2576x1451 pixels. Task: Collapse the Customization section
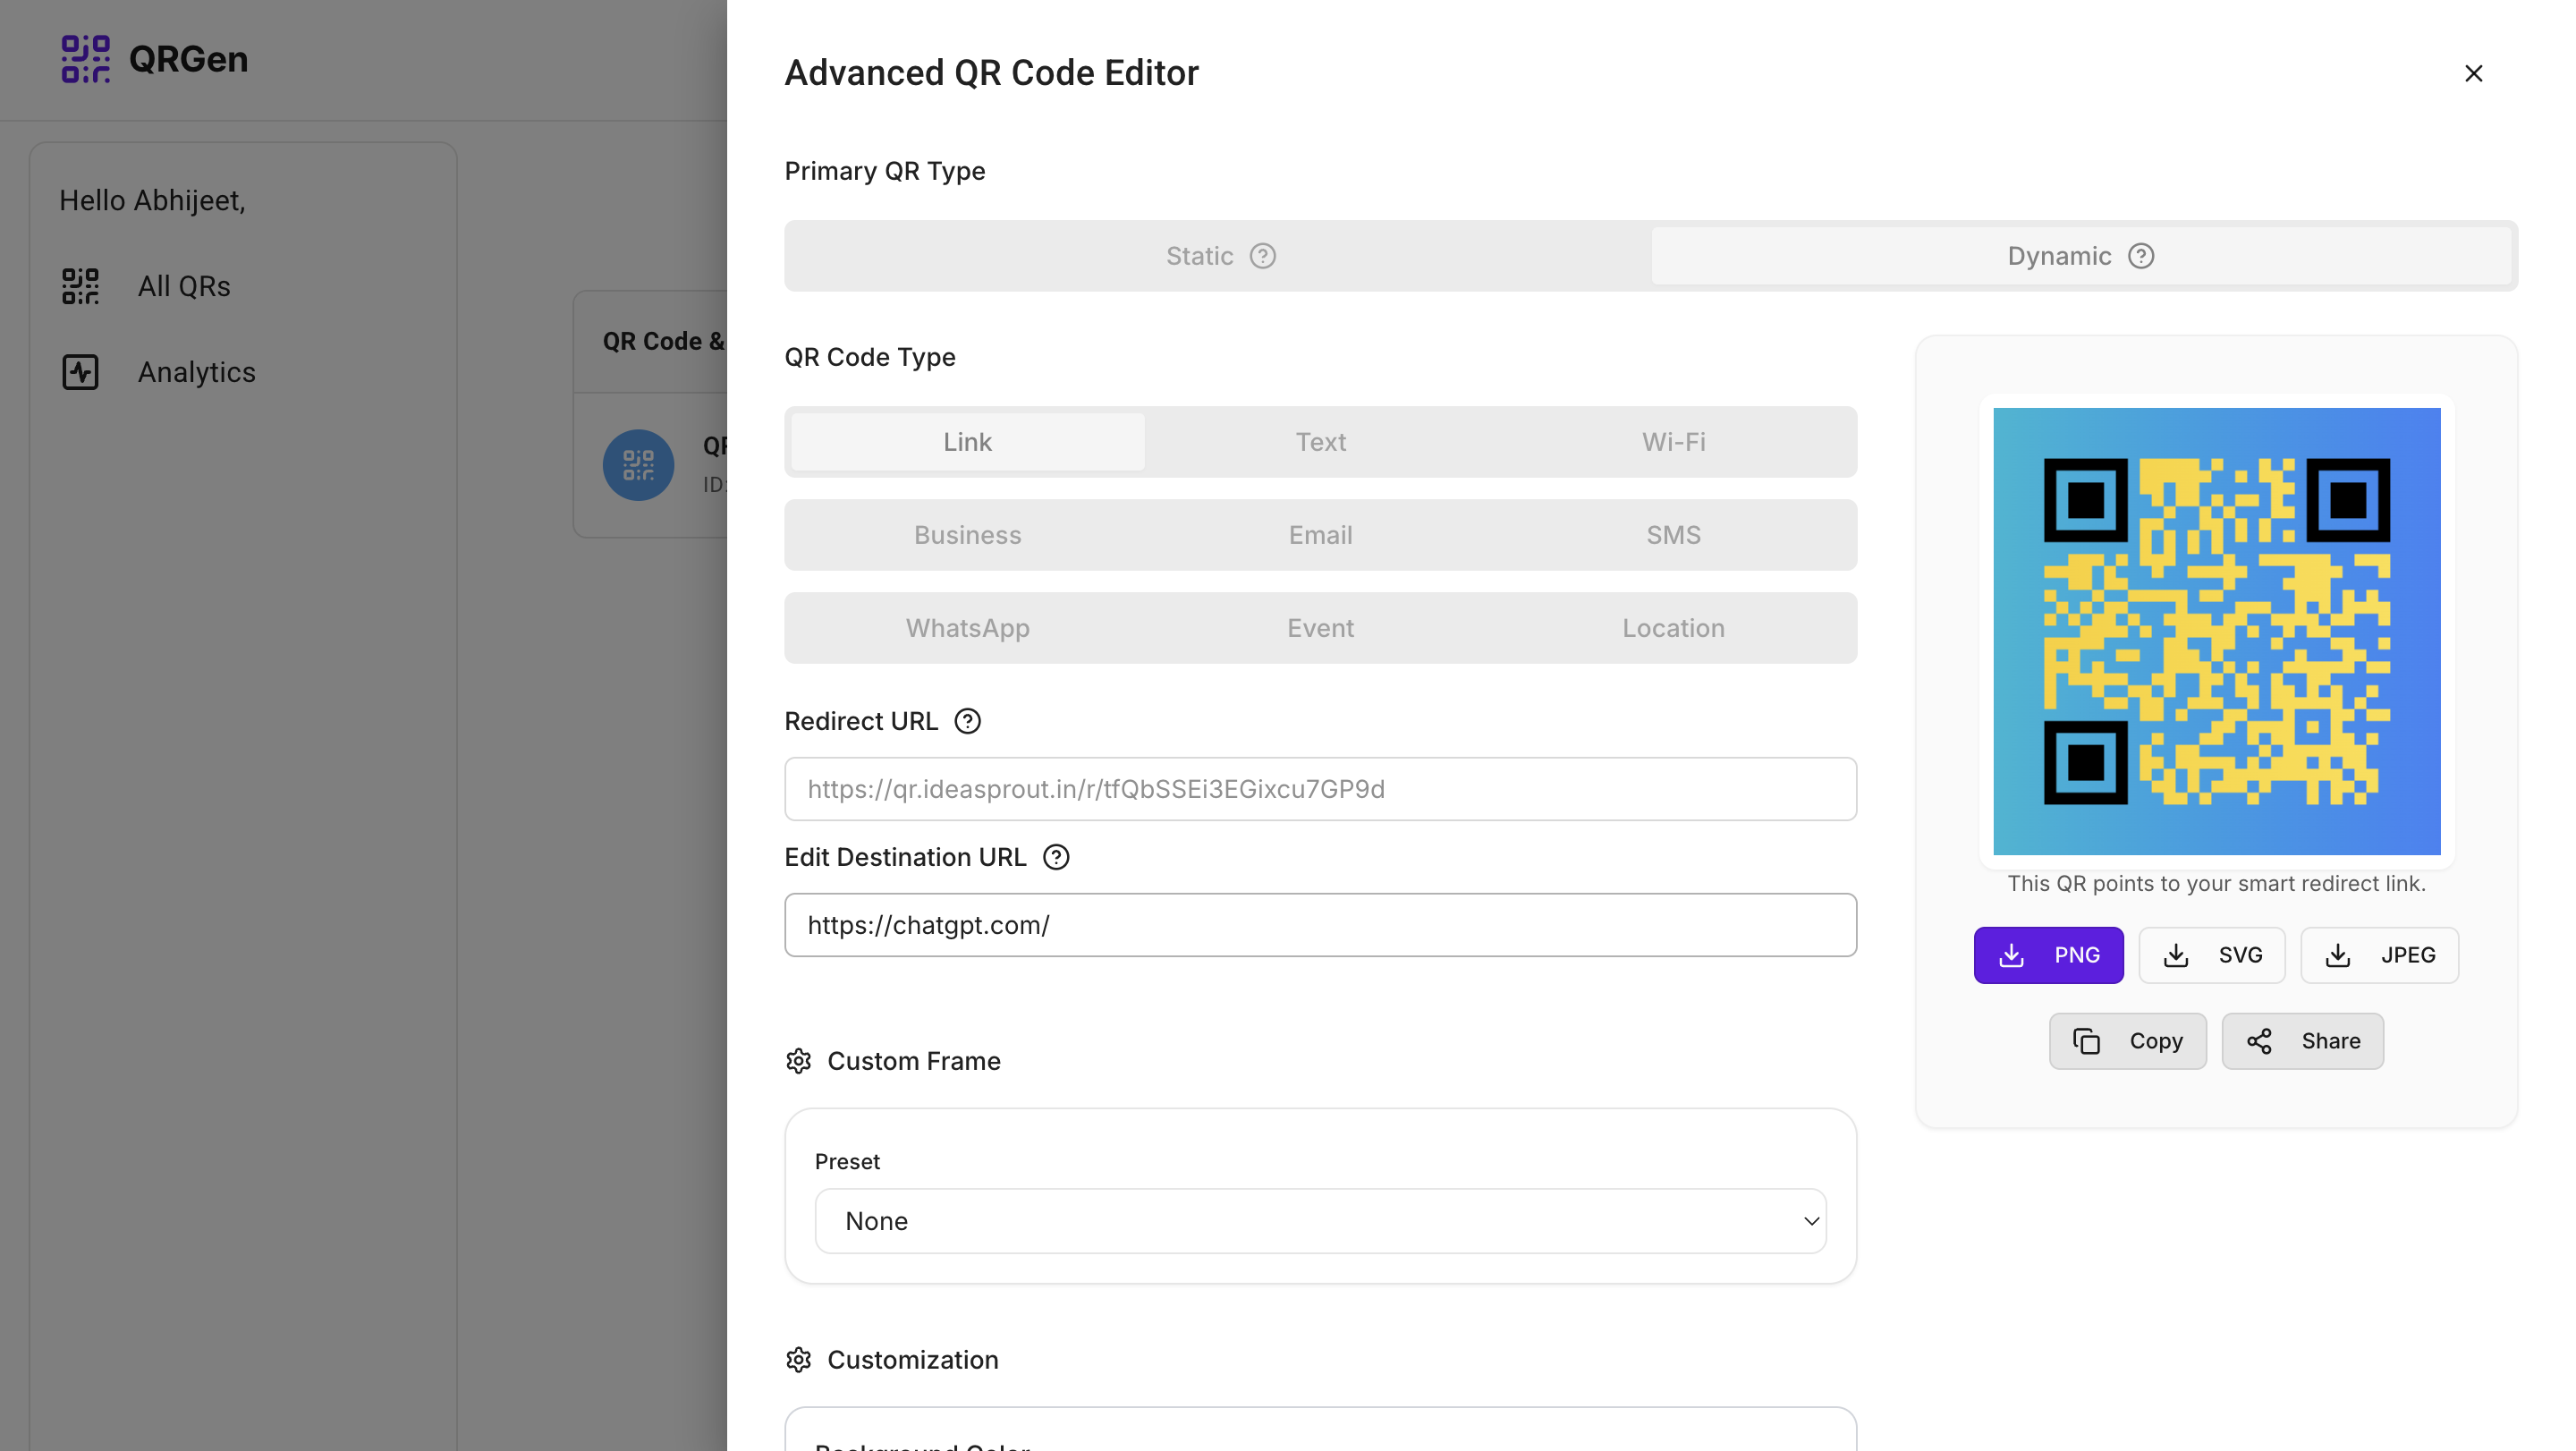912,1360
